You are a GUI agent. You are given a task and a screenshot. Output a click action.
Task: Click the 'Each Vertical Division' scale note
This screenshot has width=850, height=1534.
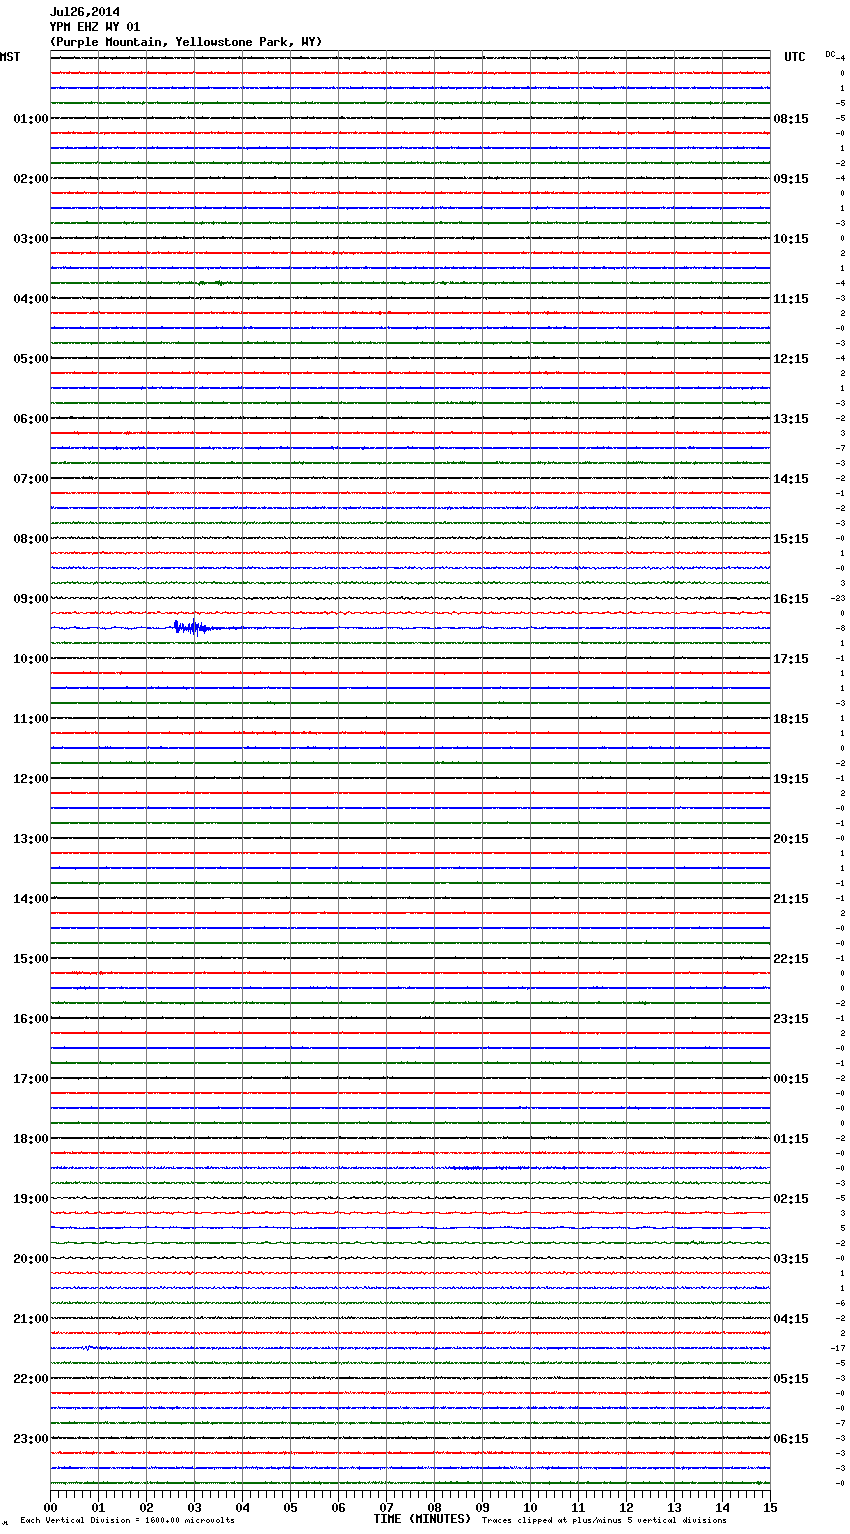127,1521
